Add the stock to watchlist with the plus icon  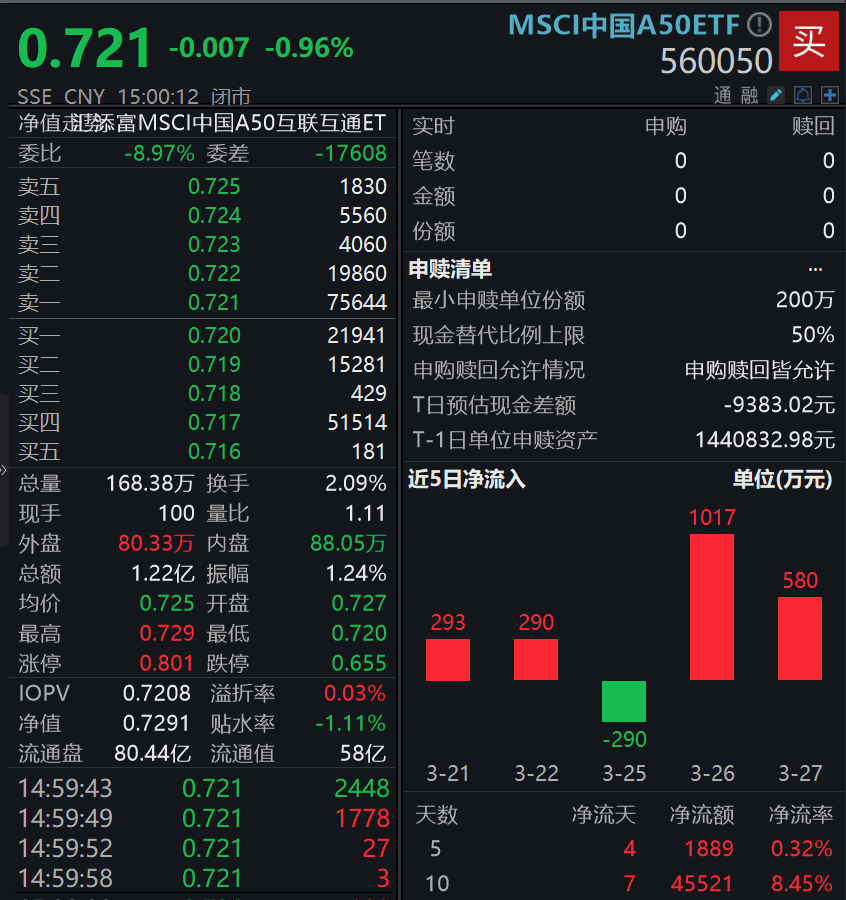[829, 95]
